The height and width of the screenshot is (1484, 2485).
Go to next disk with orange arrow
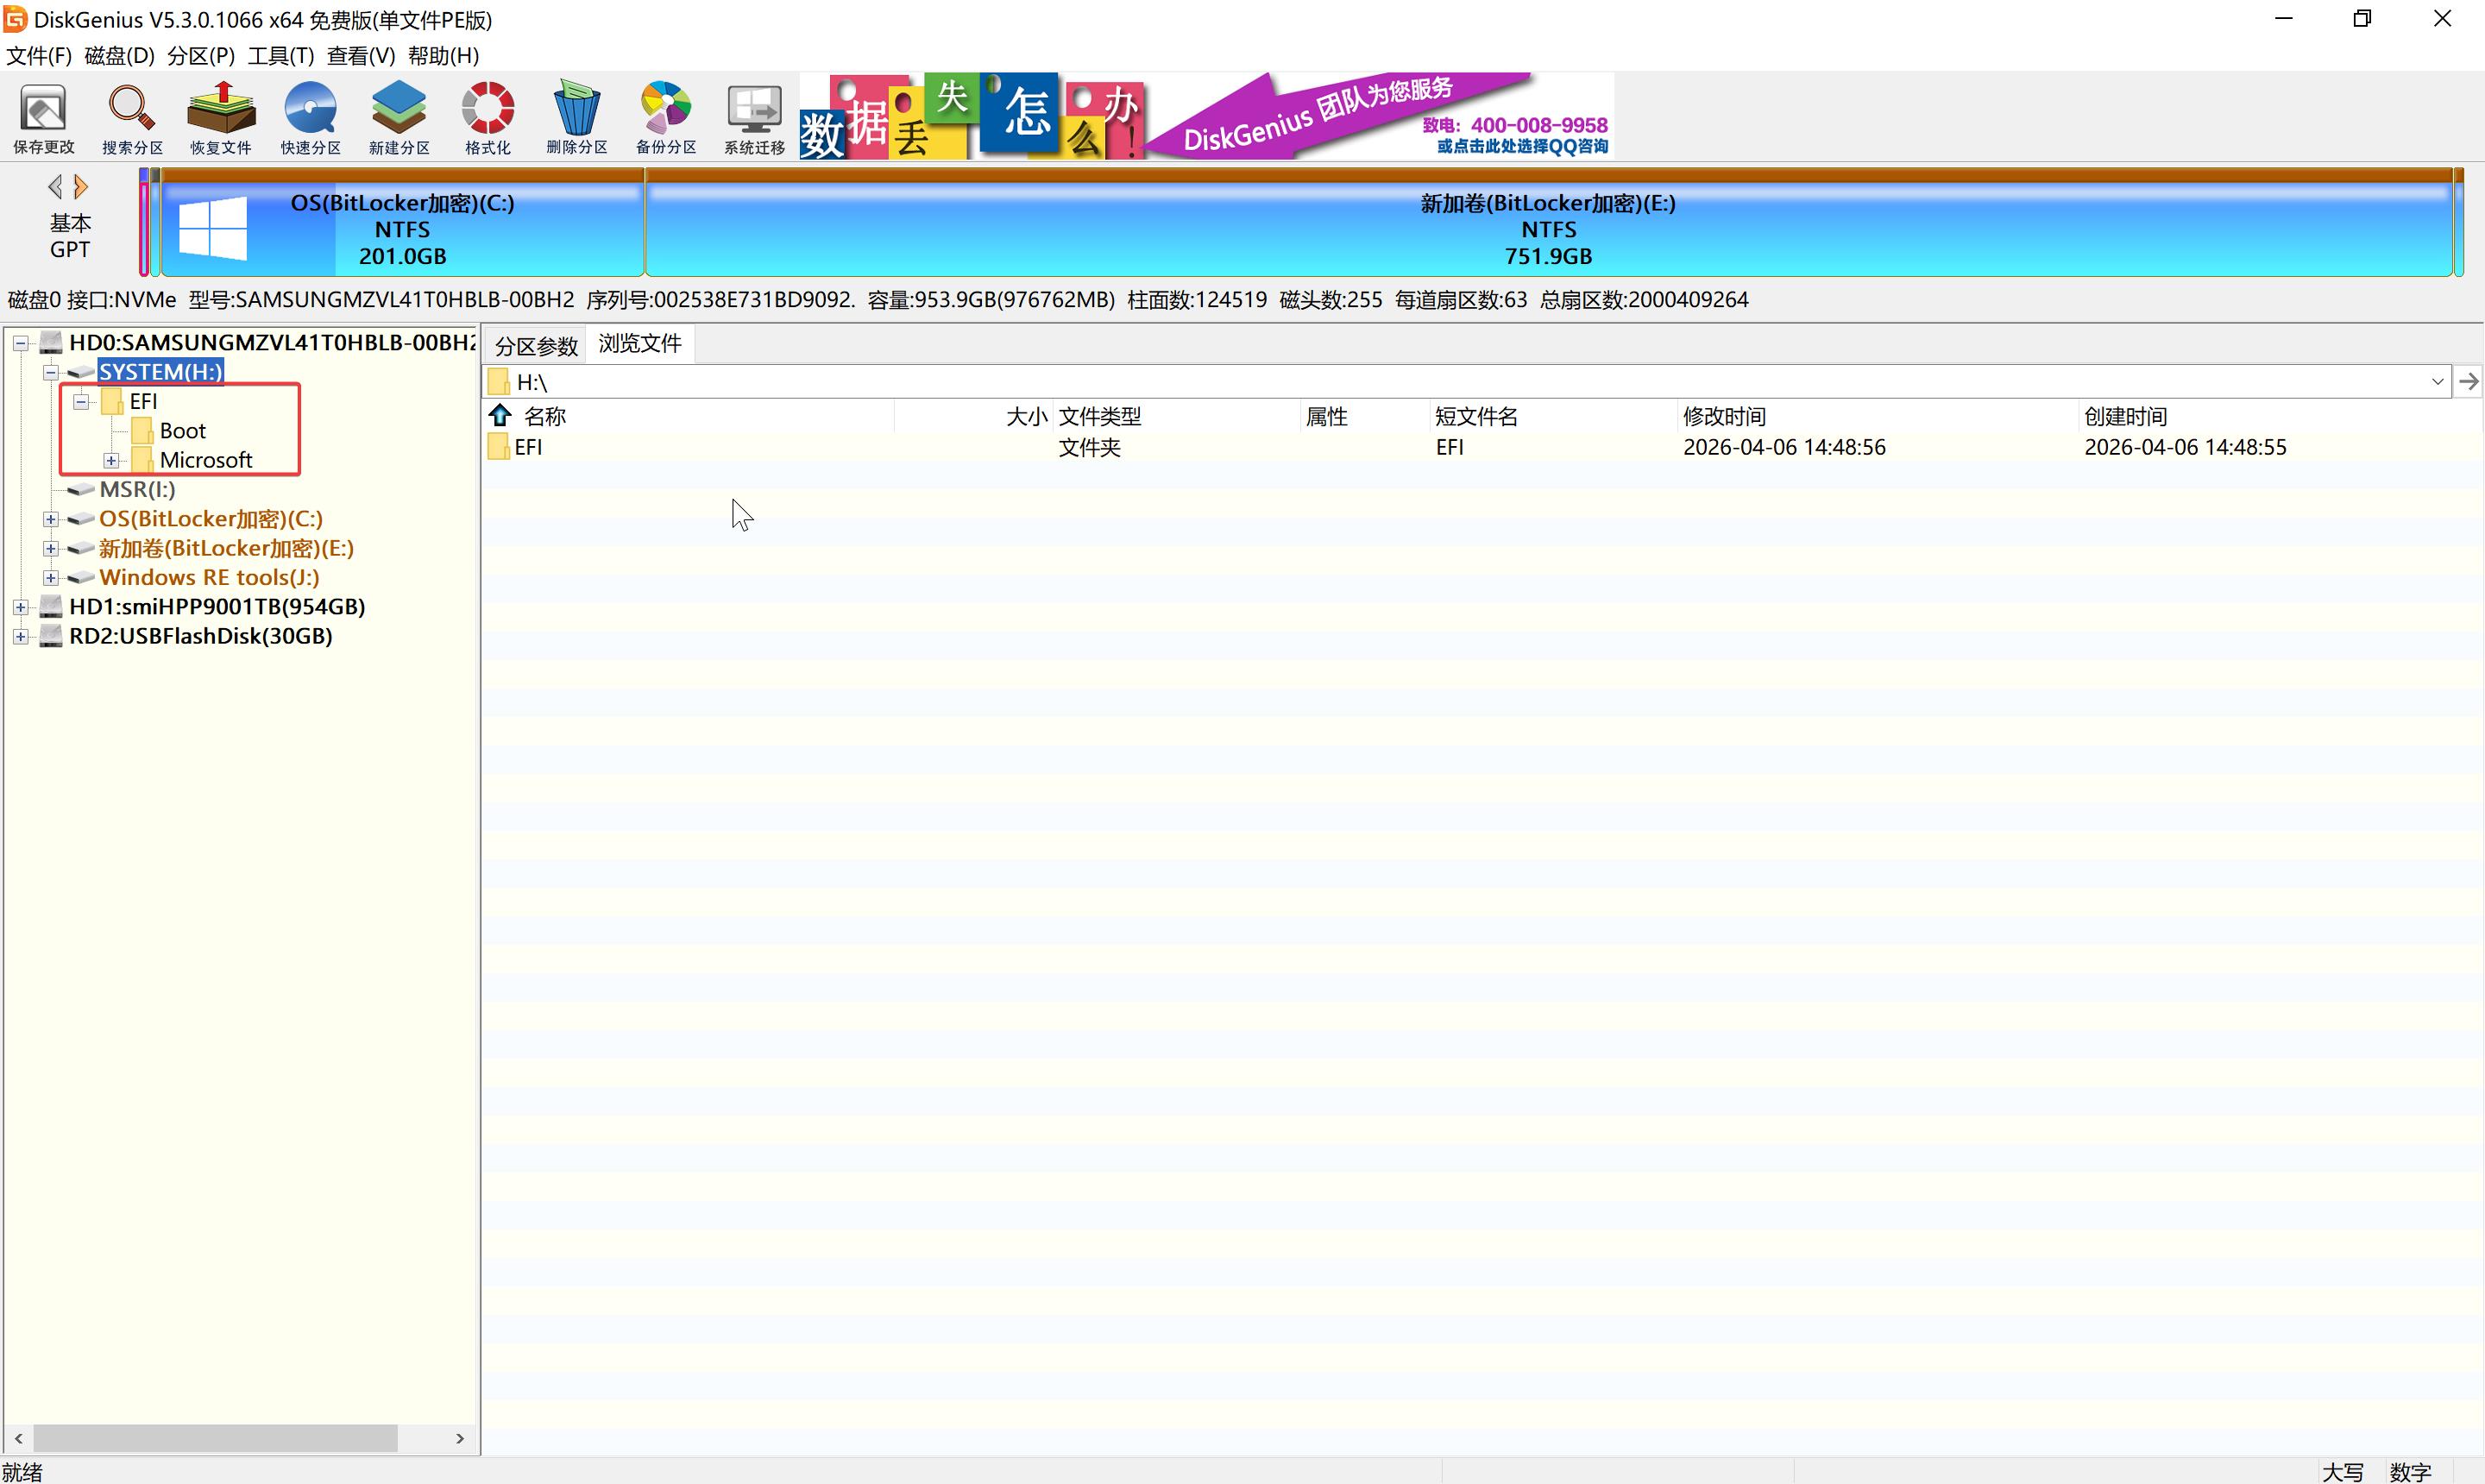[81, 187]
